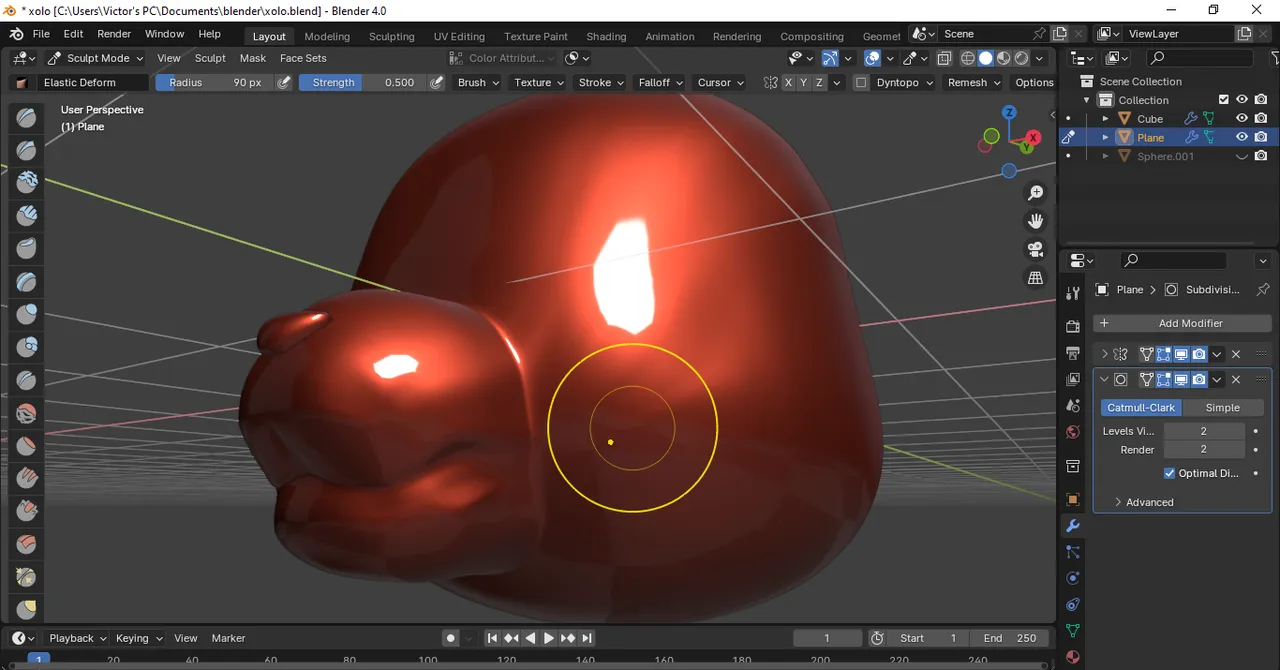Open the Render properties tab
1280x670 pixels.
pyautogui.click(x=1073, y=327)
